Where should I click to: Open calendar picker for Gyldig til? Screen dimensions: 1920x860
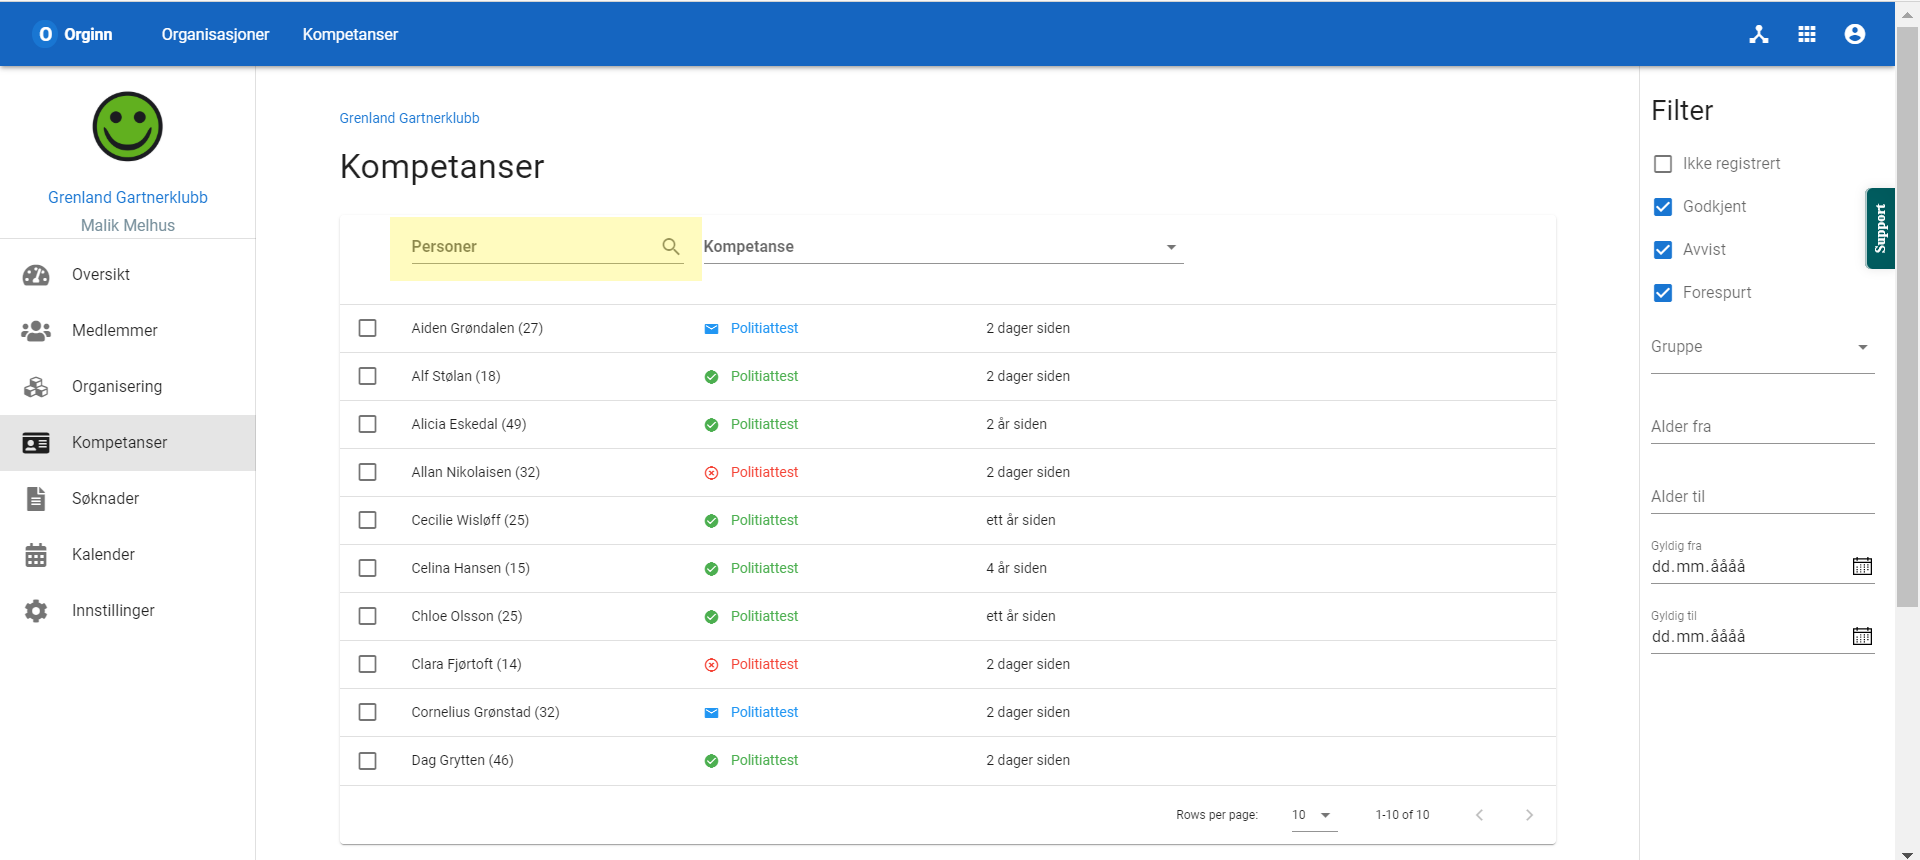click(x=1862, y=636)
